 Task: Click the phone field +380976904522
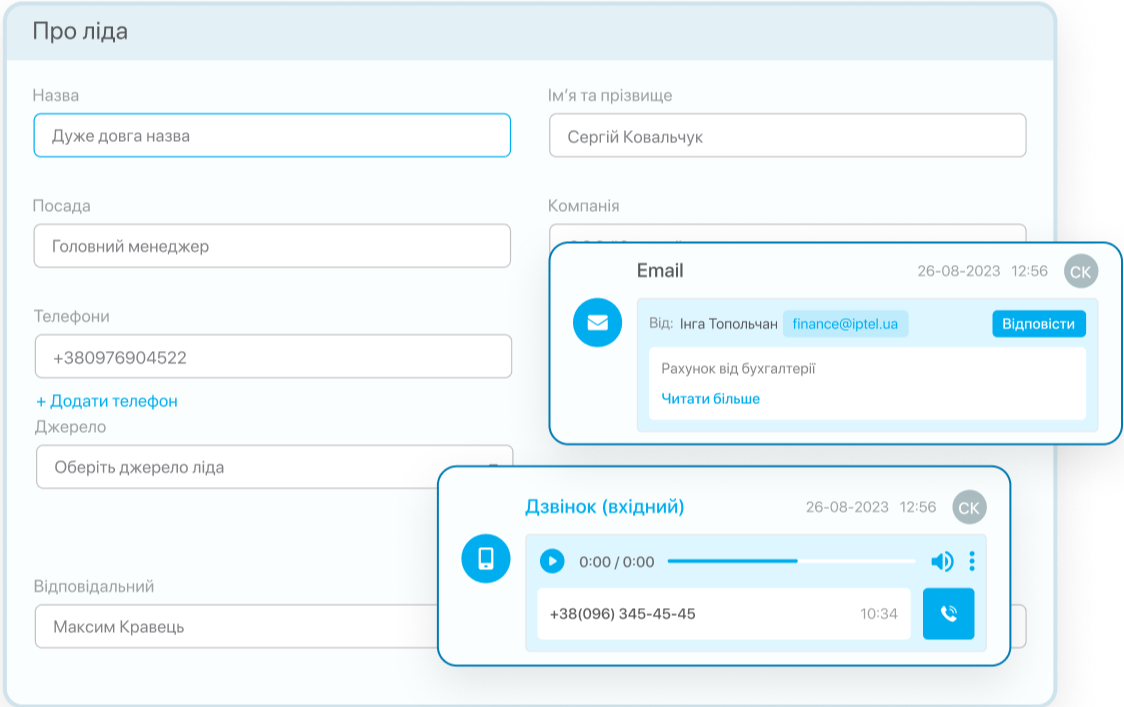pyautogui.click(x=273, y=356)
